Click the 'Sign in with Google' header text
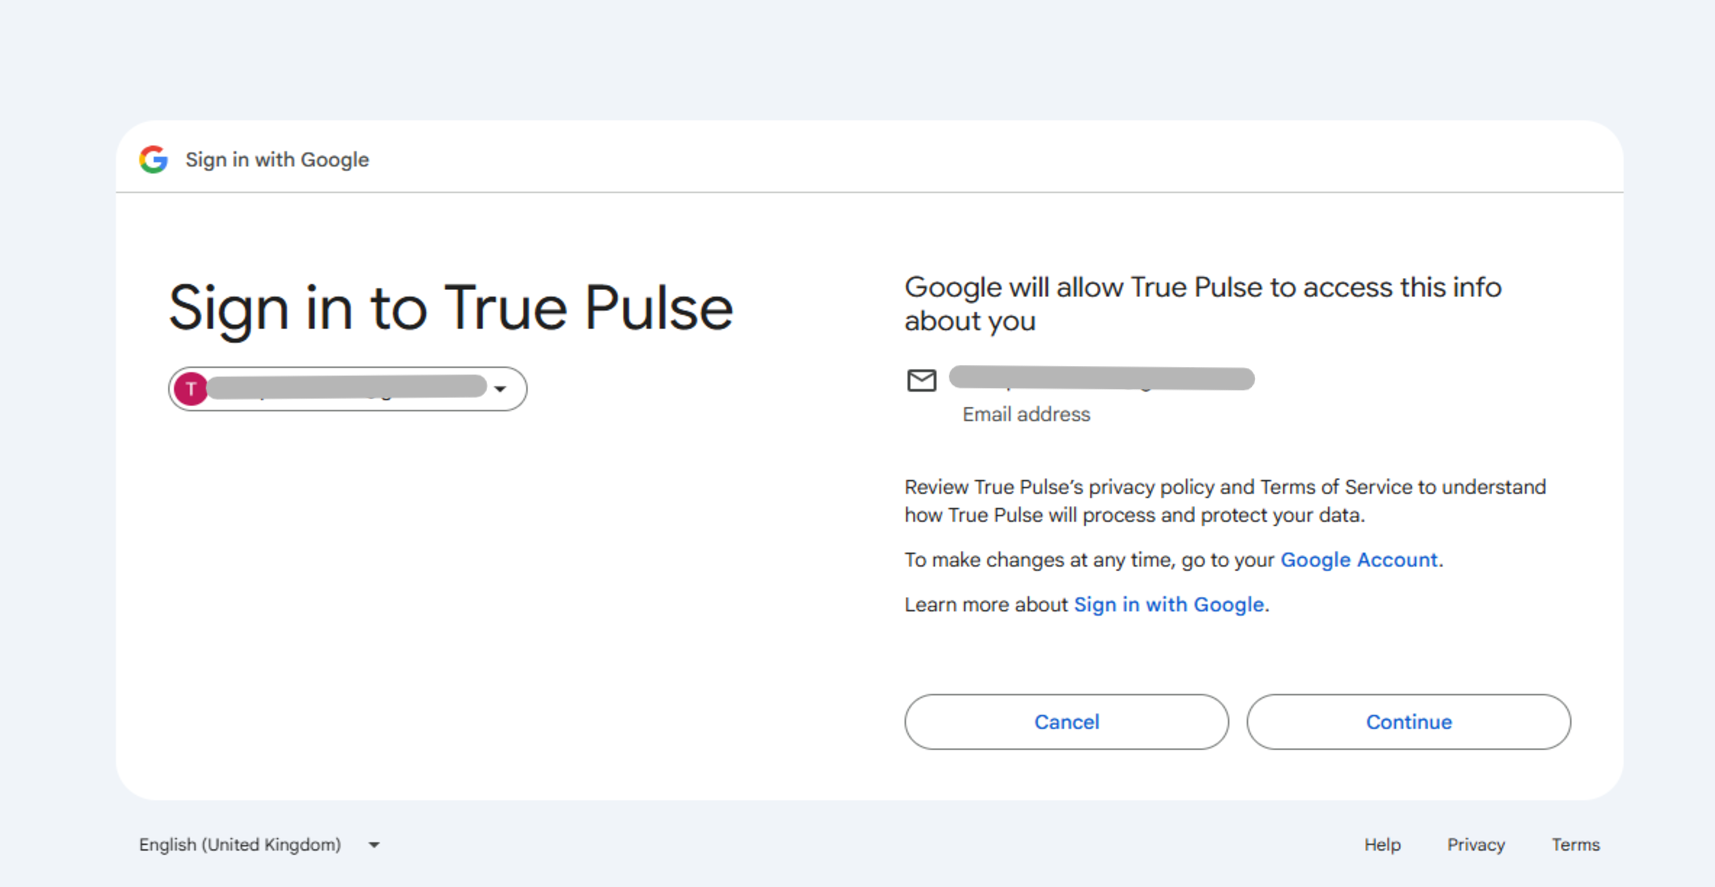Screen dimensions: 1715x887 [x=277, y=160]
